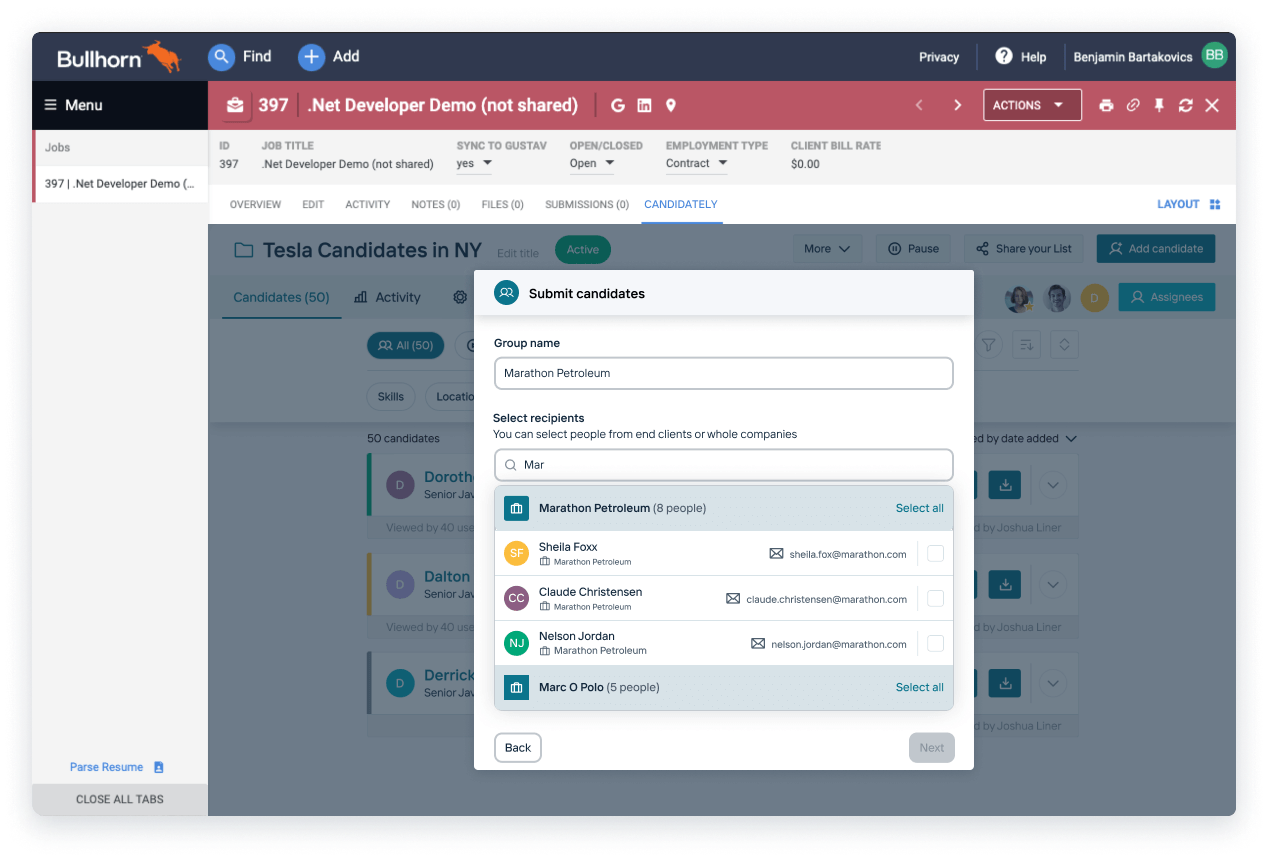
Task: Open the ACTIONS dropdown
Action: [x=1032, y=105]
